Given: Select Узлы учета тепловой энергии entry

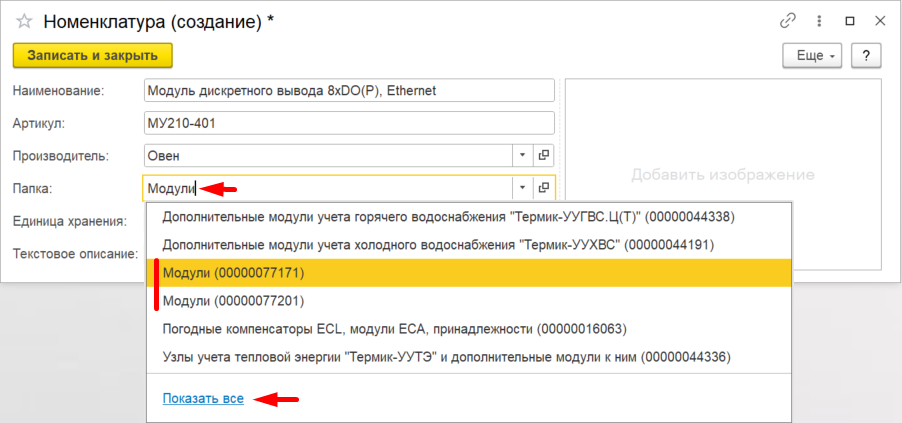Looking at the screenshot, I should tap(469, 357).
